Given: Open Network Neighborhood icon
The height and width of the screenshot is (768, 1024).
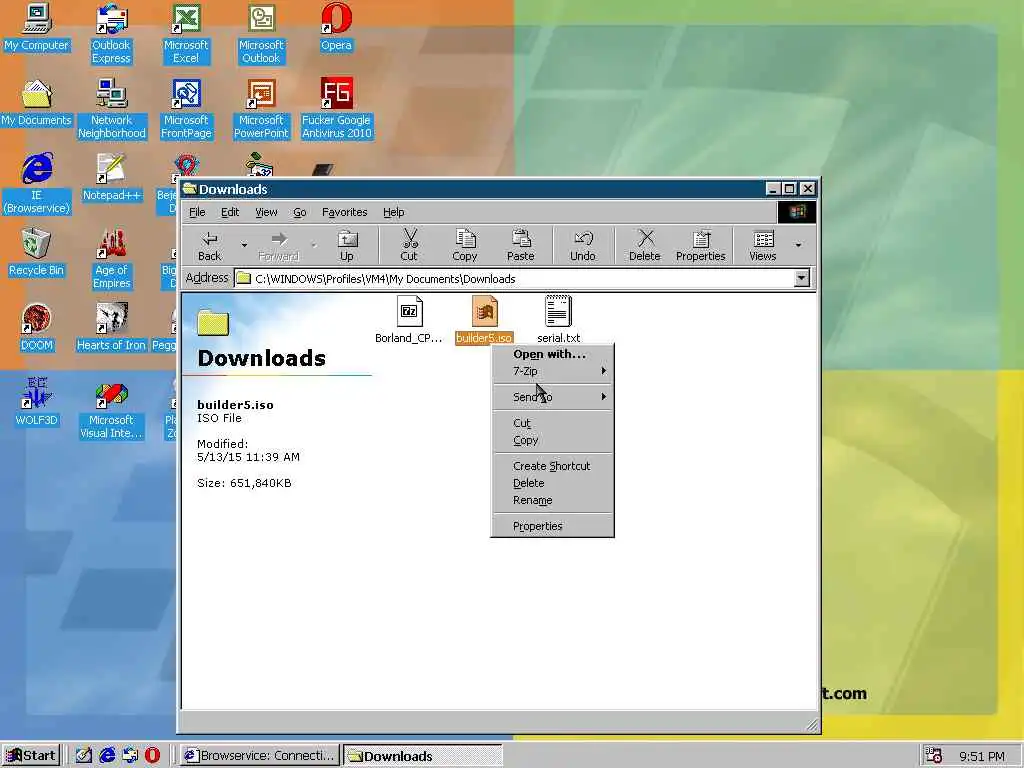Looking at the screenshot, I should click(112, 109).
